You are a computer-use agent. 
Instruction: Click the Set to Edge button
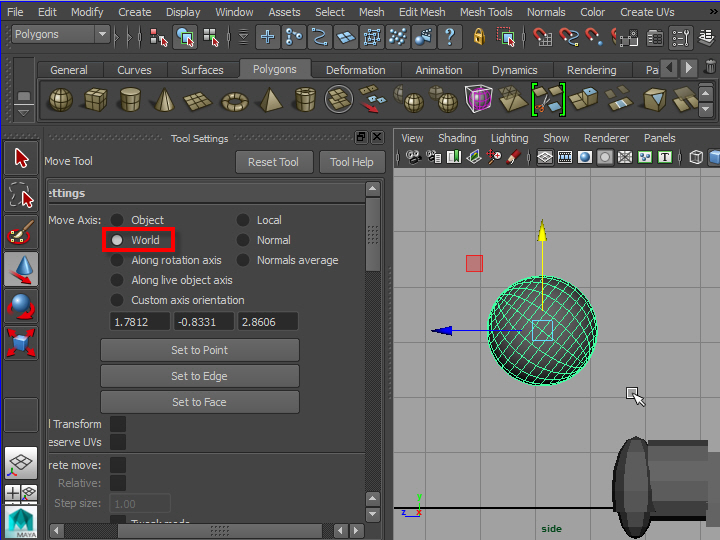(x=200, y=376)
